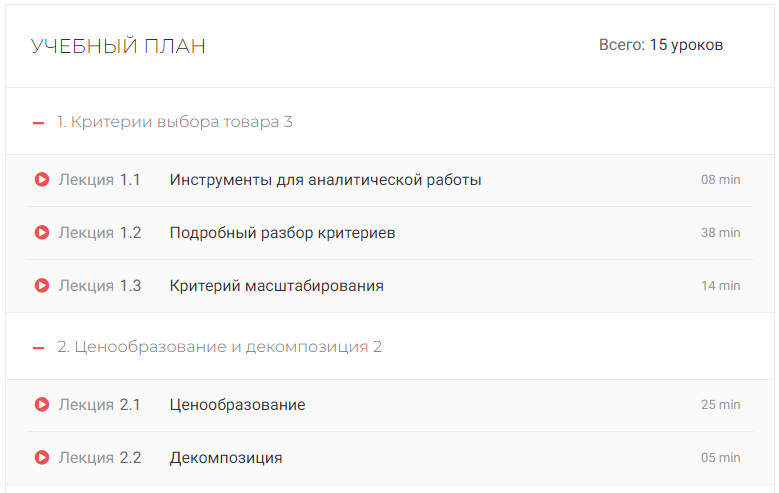The image size is (779, 493).
Task: Toggle the Критерии выбора товара section header
Action: [174, 122]
